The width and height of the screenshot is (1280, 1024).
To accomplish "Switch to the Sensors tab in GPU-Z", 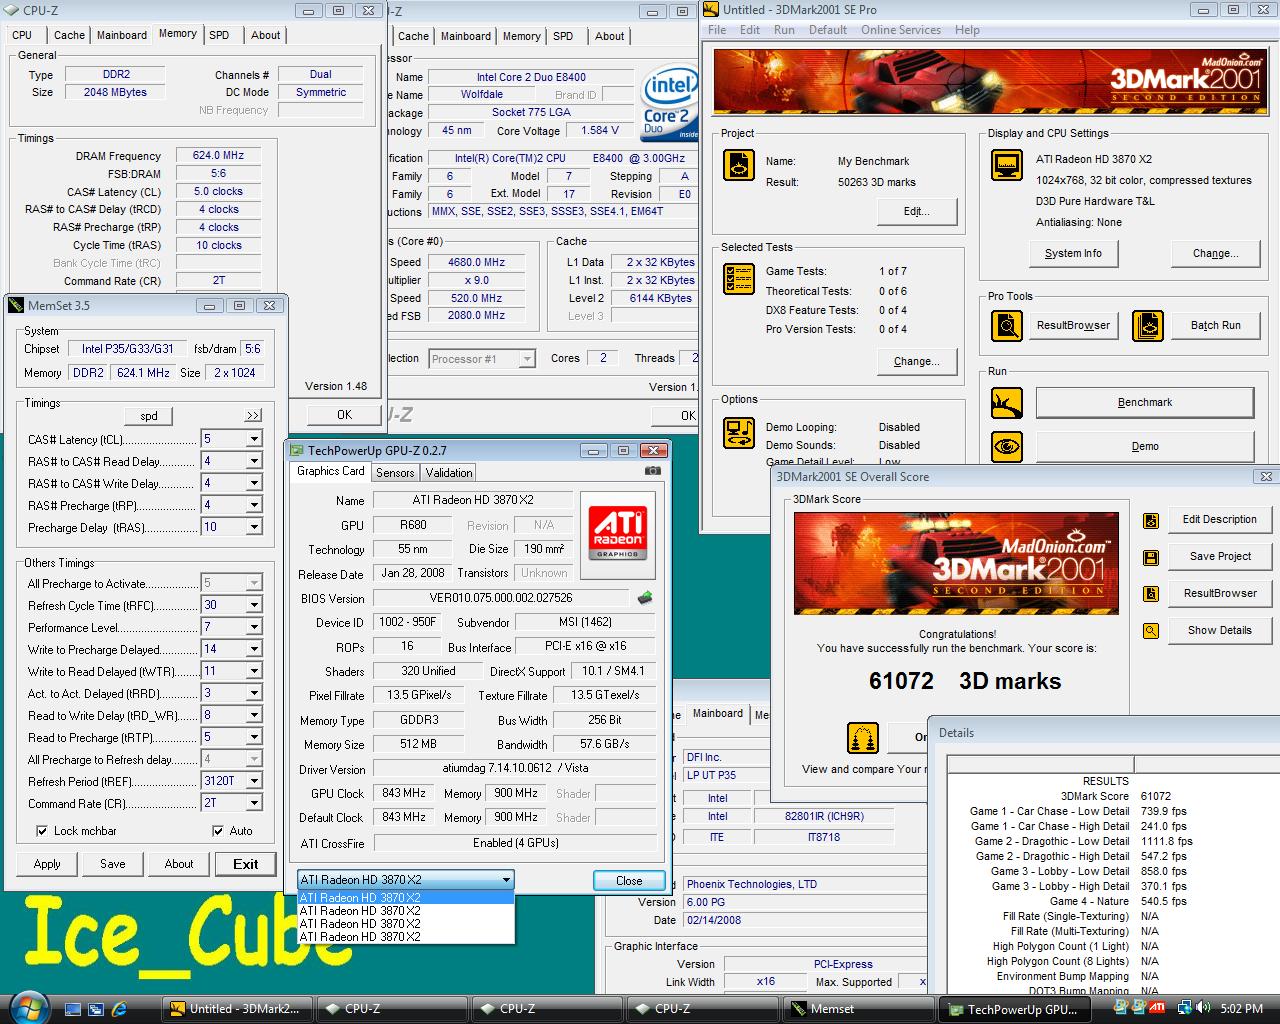I will 395,473.
